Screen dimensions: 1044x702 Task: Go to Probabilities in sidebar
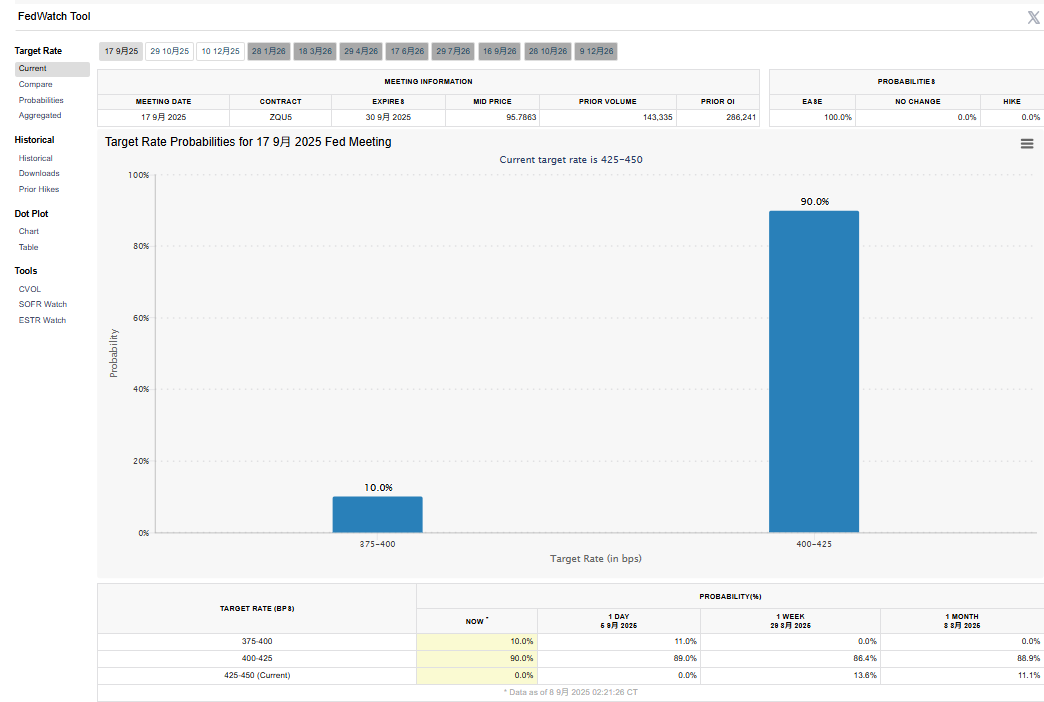point(41,100)
